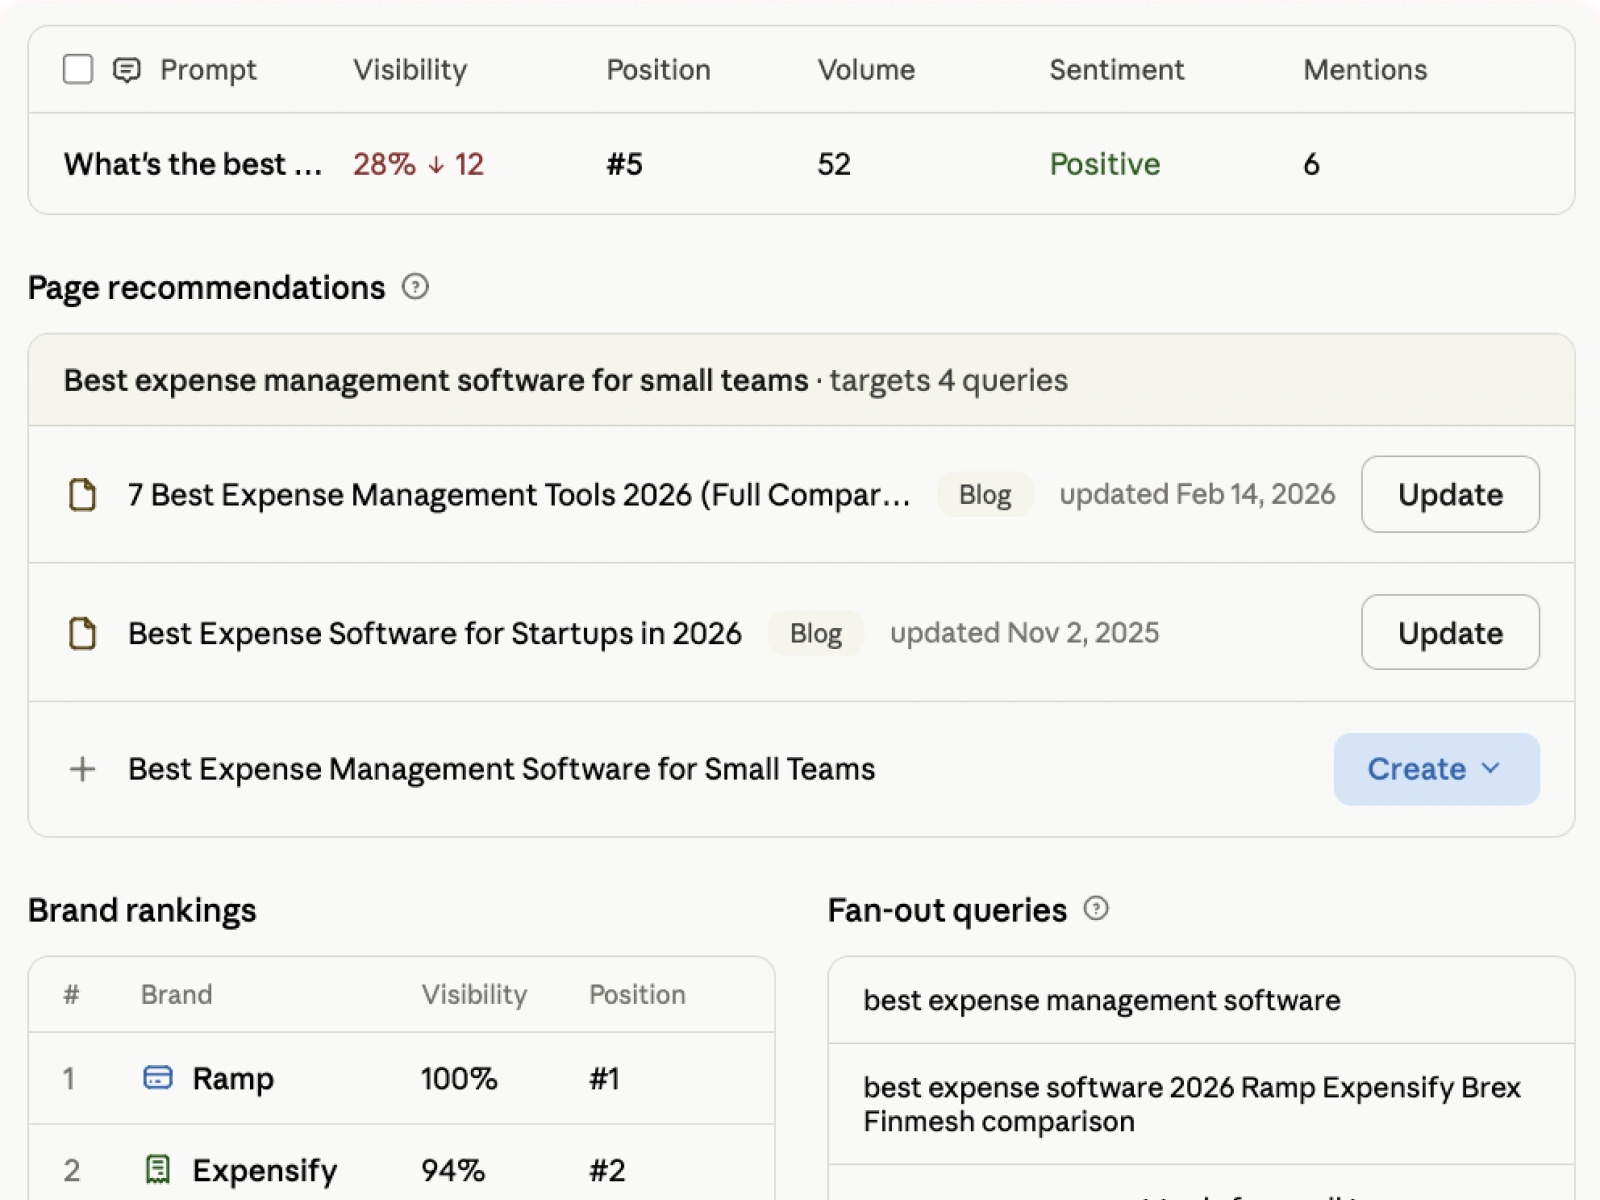This screenshot has height=1200, width=1600.
Task: Click the Visibility header in Brand rankings
Action: click(474, 994)
